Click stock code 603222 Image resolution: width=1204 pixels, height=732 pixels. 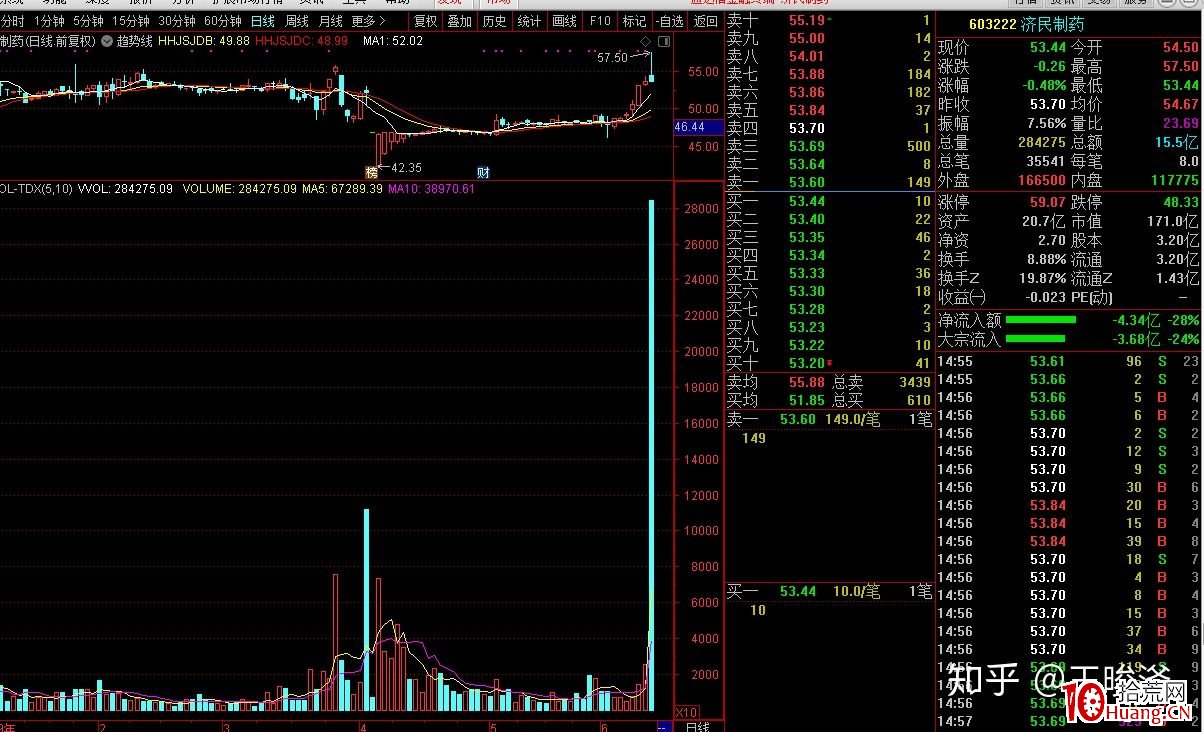992,24
